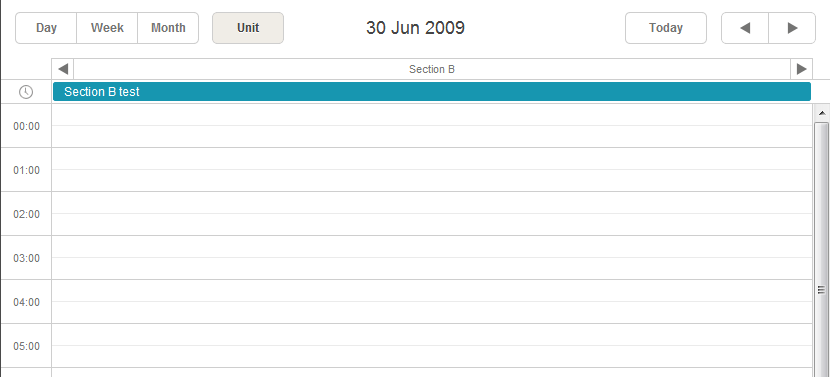Click the Section B header label

pyautogui.click(x=432, y=69)
